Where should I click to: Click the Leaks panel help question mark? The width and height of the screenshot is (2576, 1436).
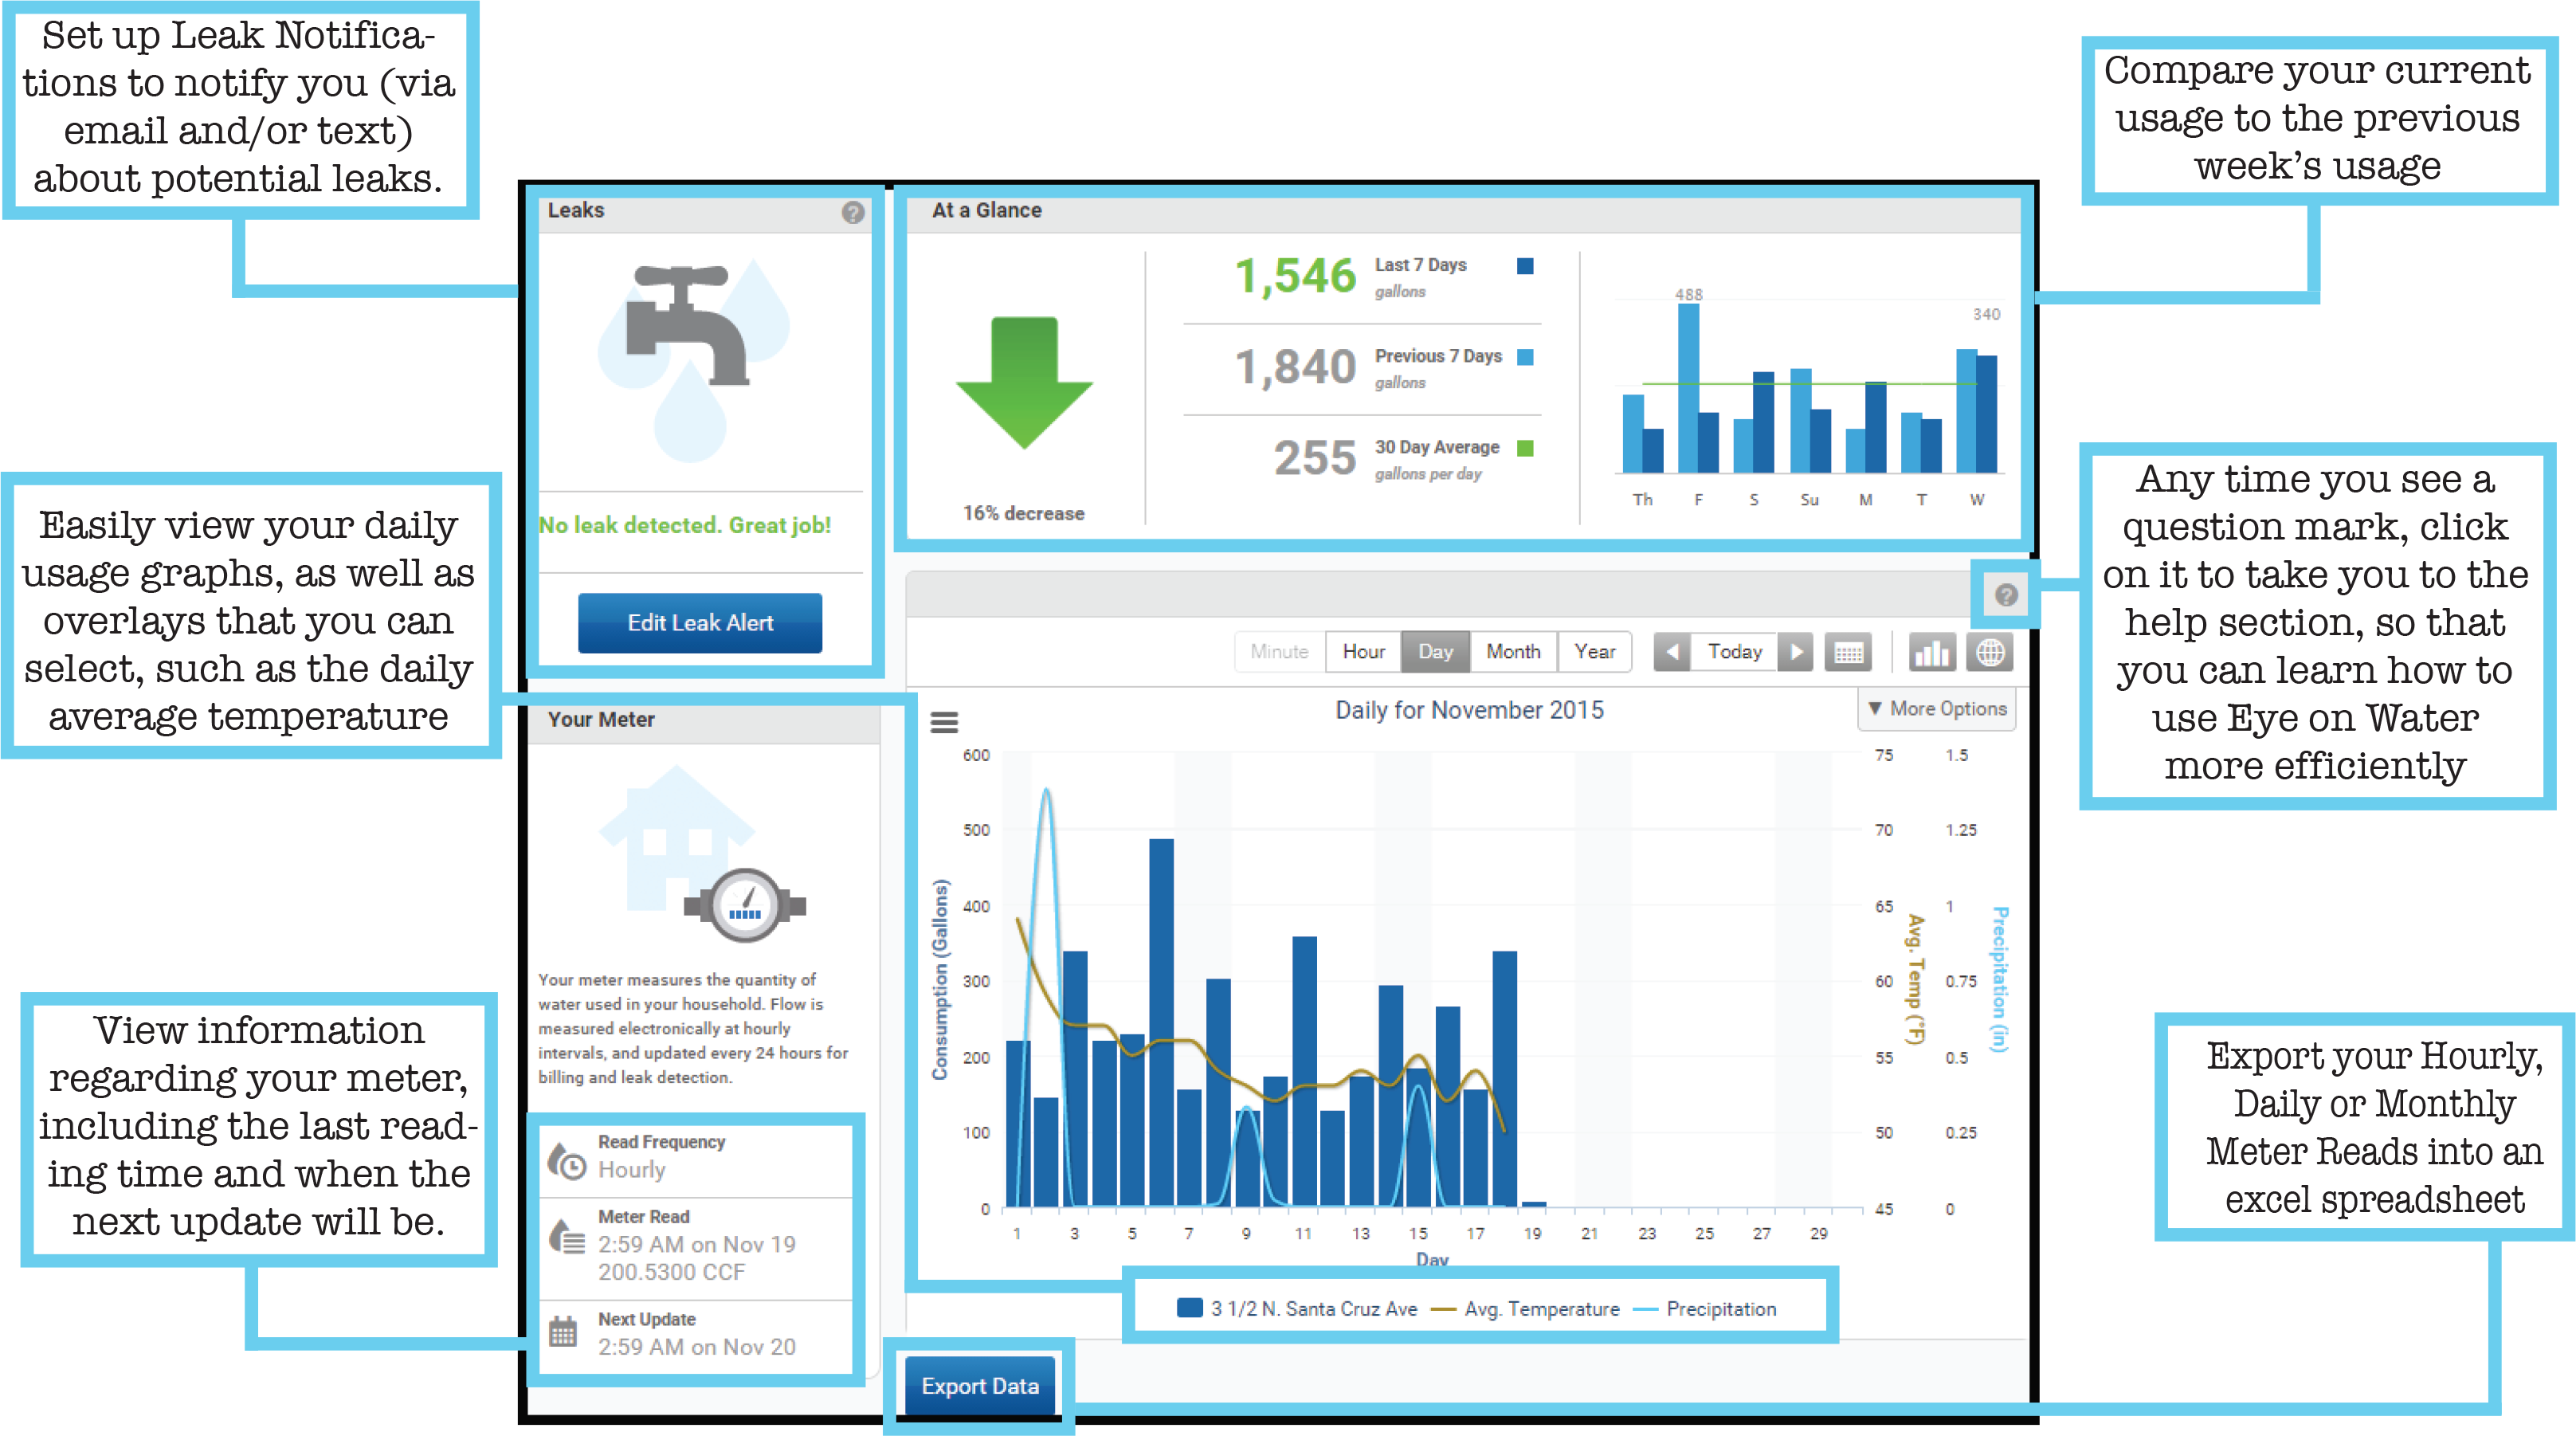point(852,212)
